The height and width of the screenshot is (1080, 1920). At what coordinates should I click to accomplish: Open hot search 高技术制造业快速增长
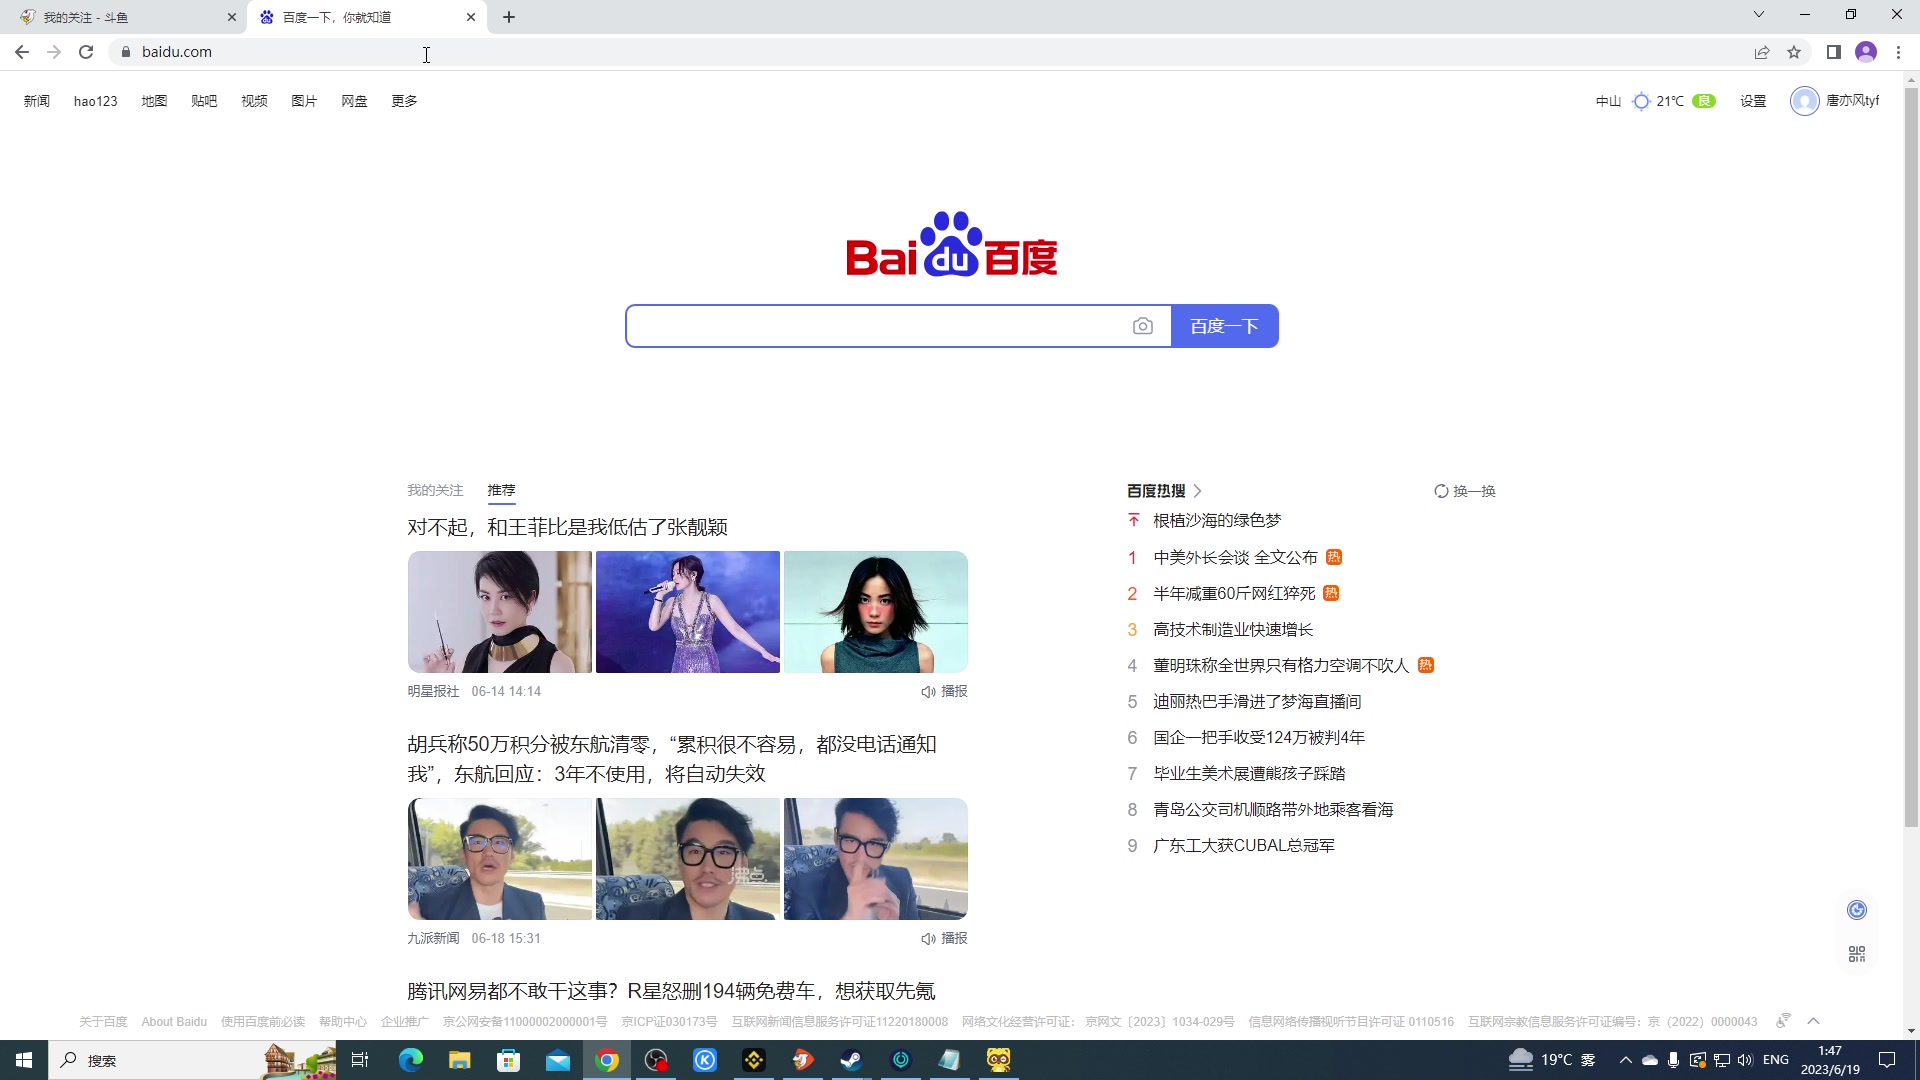[1233, 629]
